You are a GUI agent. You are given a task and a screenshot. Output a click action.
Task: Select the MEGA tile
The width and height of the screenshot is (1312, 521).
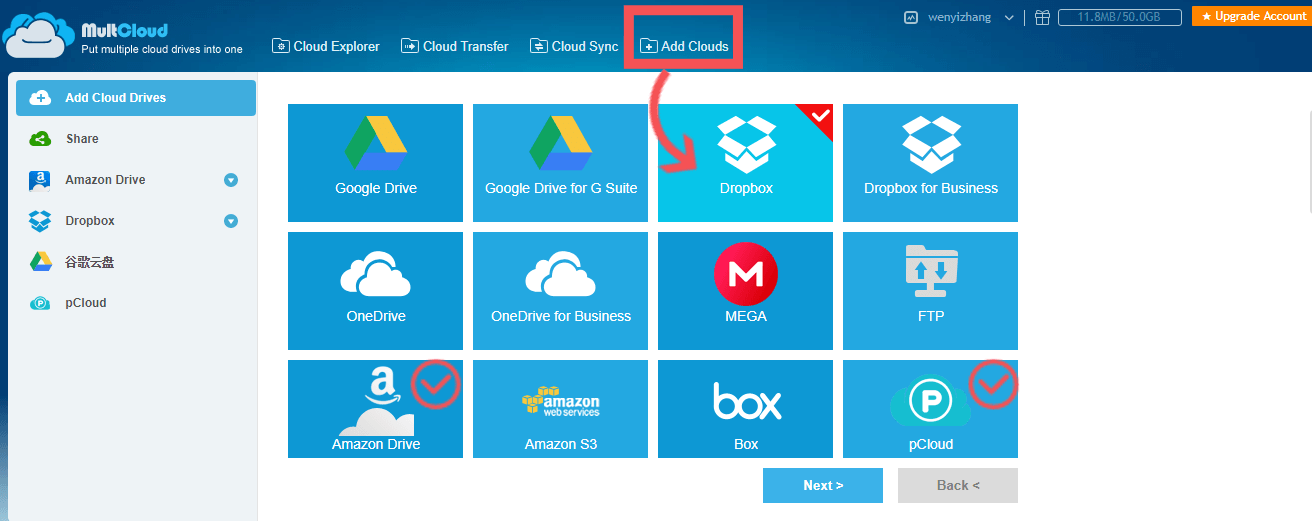745,291
